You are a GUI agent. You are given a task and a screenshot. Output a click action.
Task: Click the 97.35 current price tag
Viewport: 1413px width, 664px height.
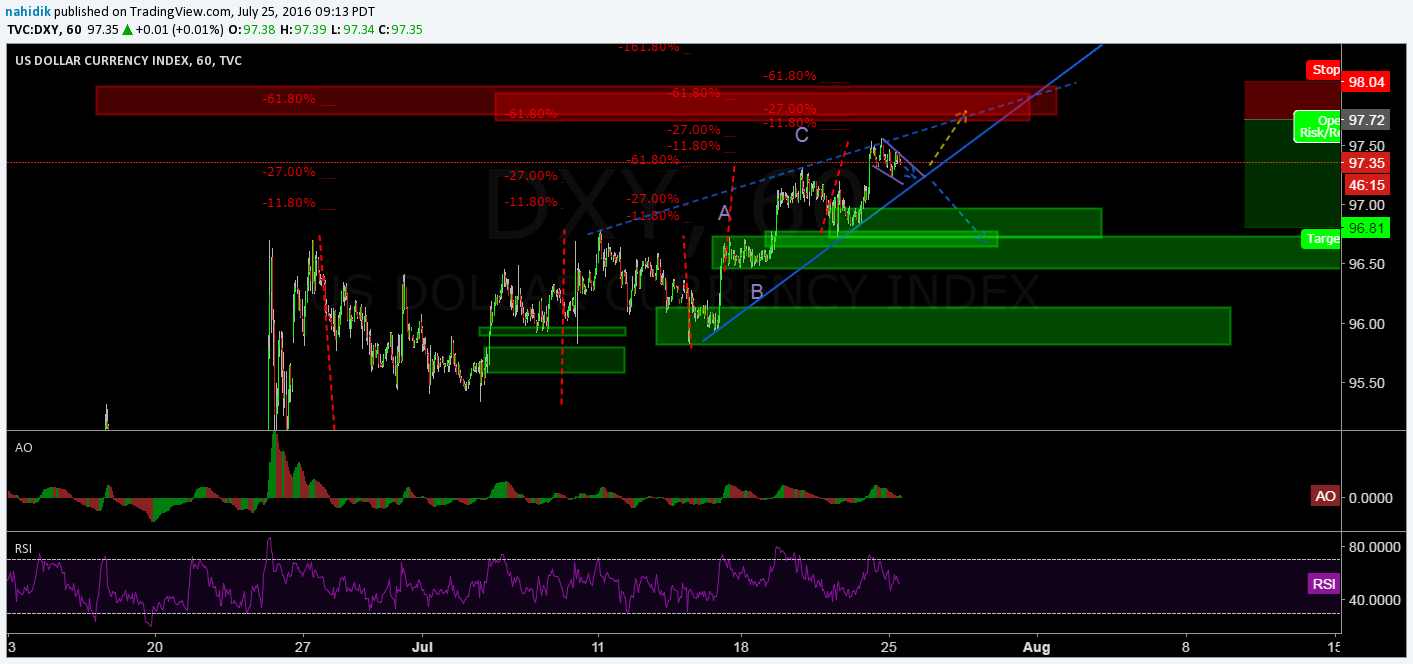click(x=1367, y=163)
